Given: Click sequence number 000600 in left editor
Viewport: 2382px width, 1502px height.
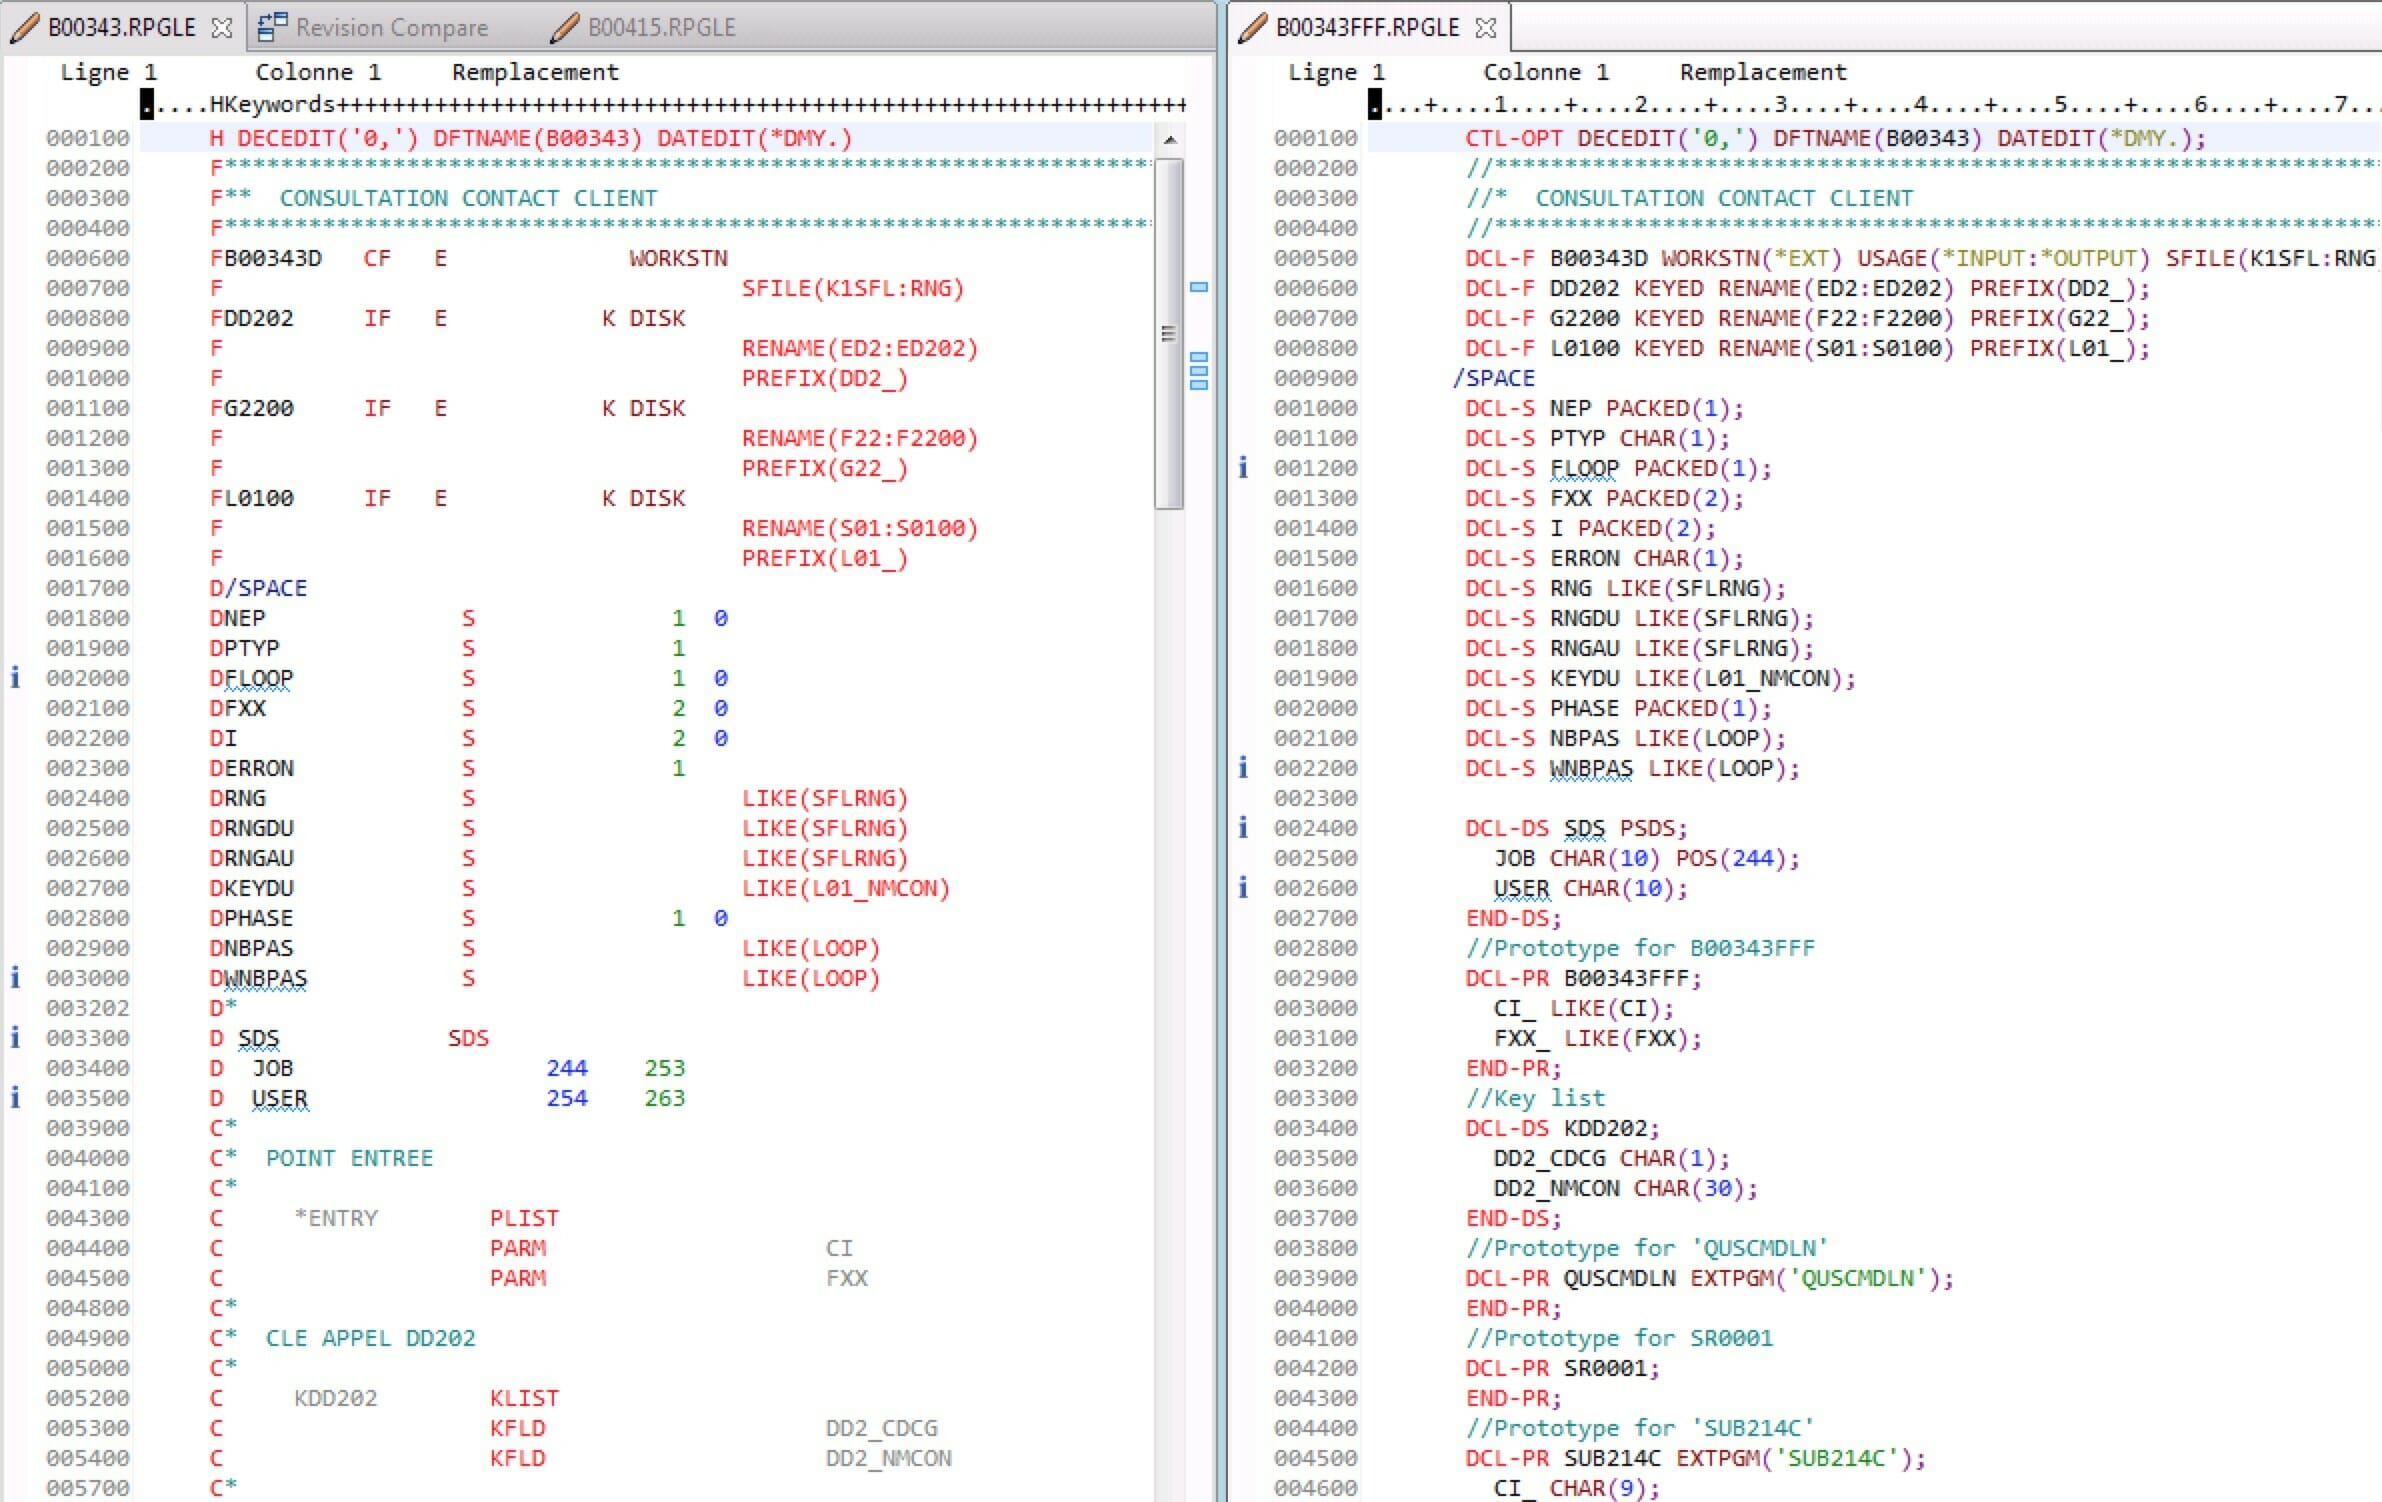Looking at the screenshot, I should coord(88,258).
